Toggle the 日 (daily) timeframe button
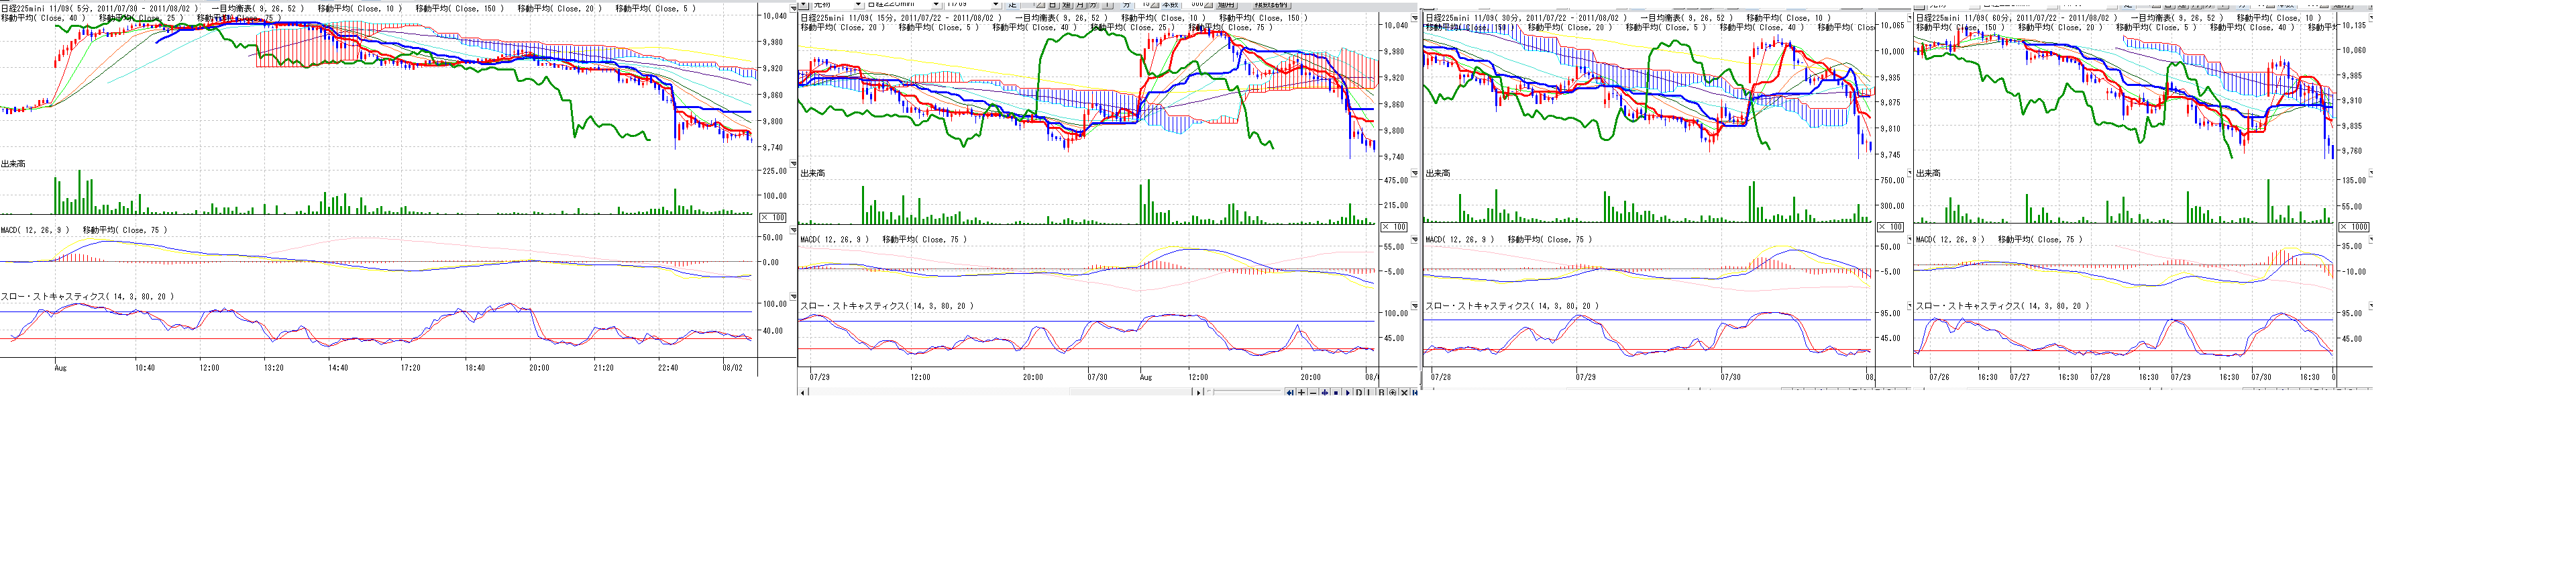The image size is (2576, 580). (x=1053, y=4)
